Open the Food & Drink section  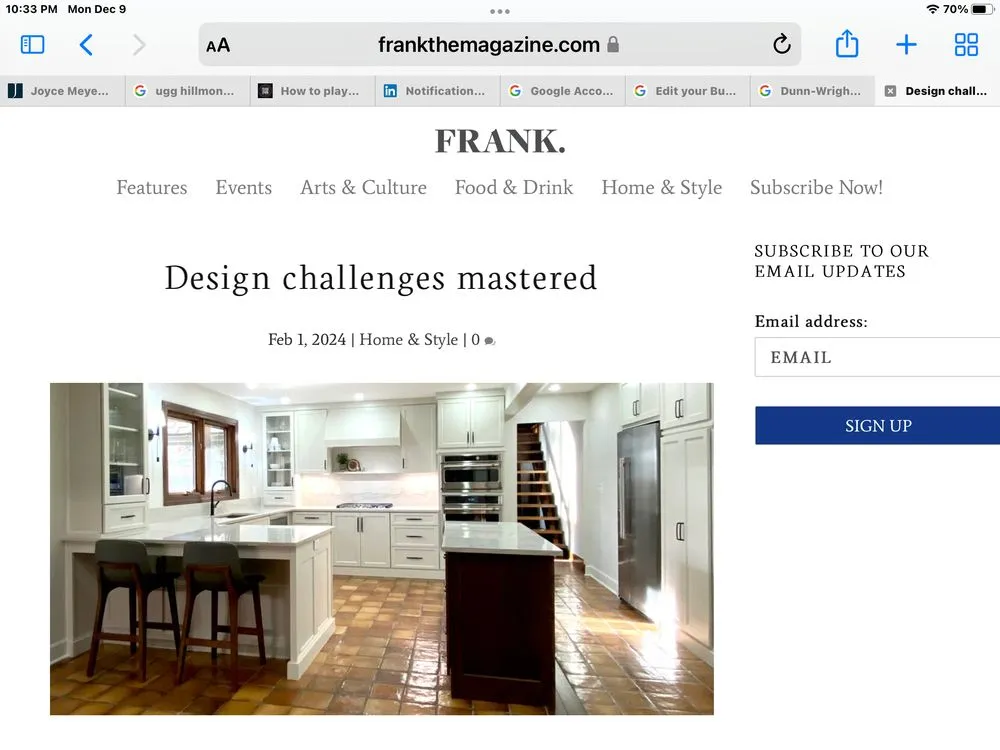click(514, 188)
